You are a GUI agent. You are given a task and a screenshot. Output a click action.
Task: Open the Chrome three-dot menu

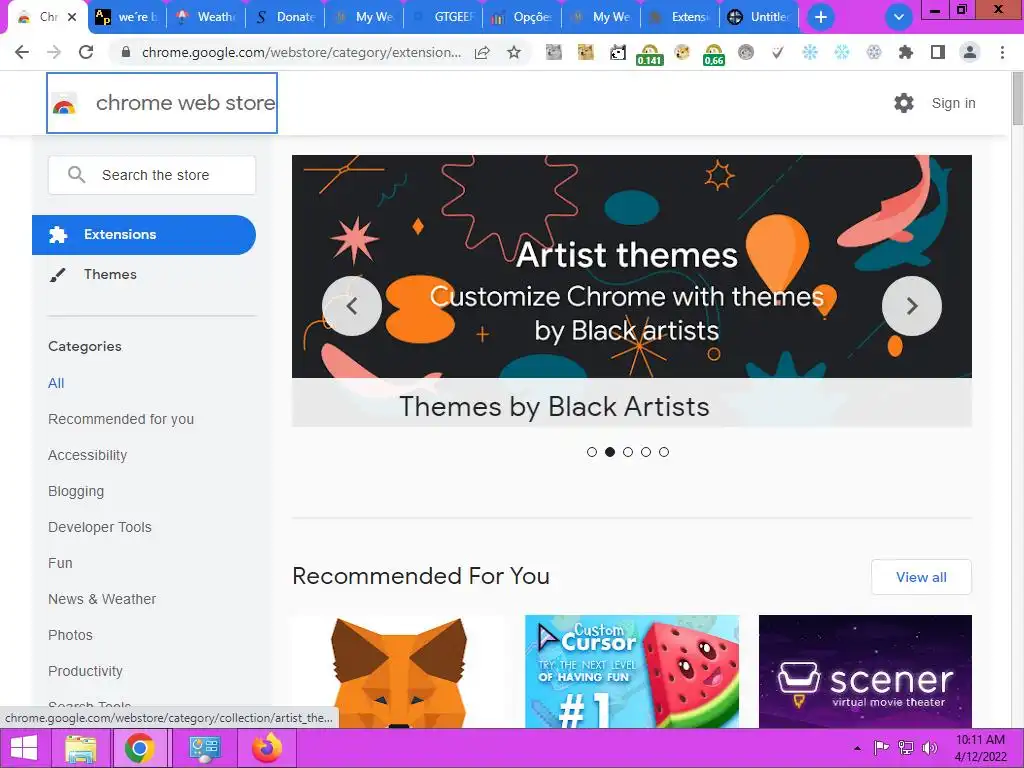click(1002, 52)
